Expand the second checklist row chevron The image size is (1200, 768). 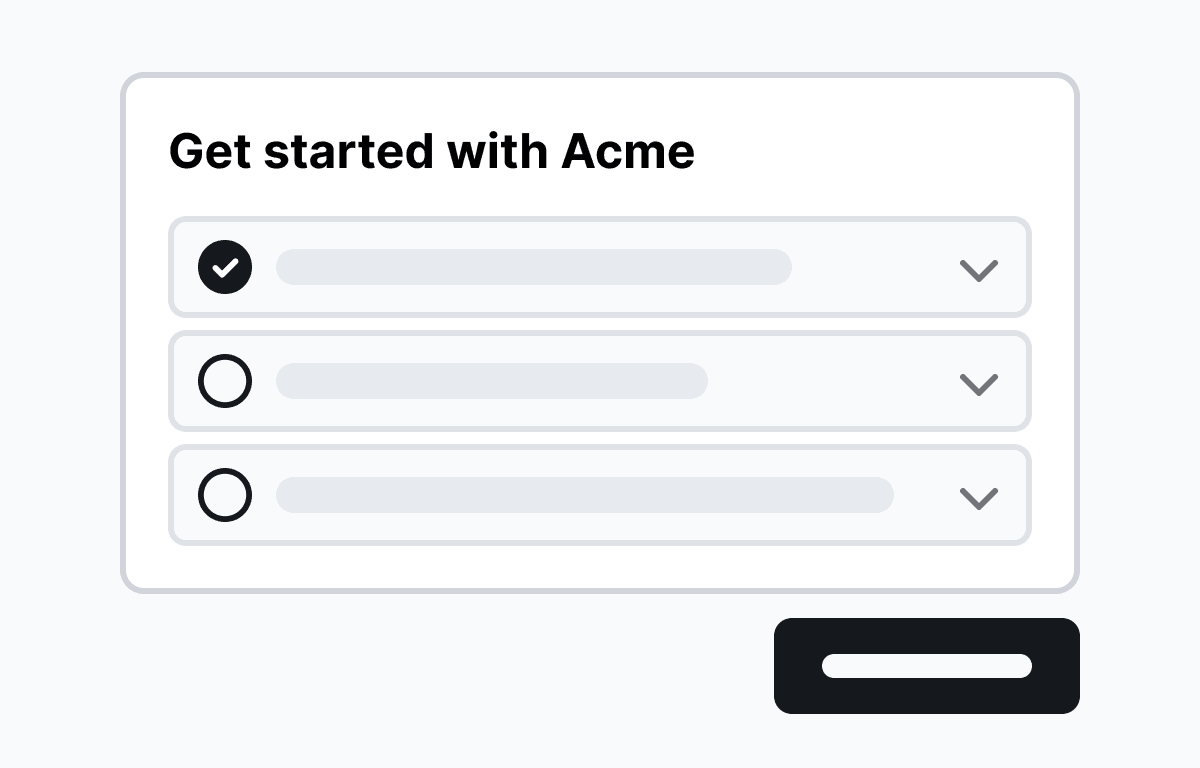(x=978, y=384)
